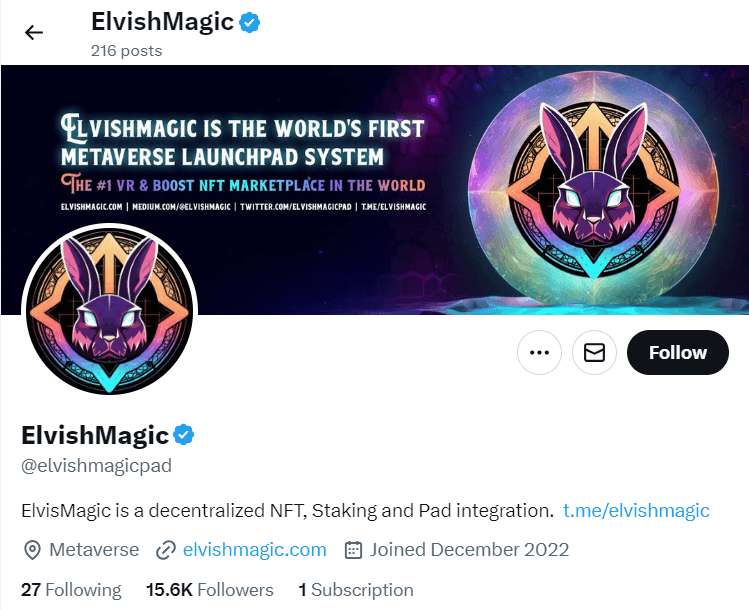Viewport: 749px width, 610px height.
Task: Click the back arrow icon
Action: click(34, 32)
